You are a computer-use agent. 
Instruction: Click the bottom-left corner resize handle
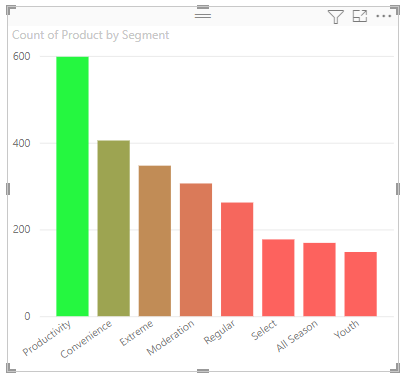[11, 367]
